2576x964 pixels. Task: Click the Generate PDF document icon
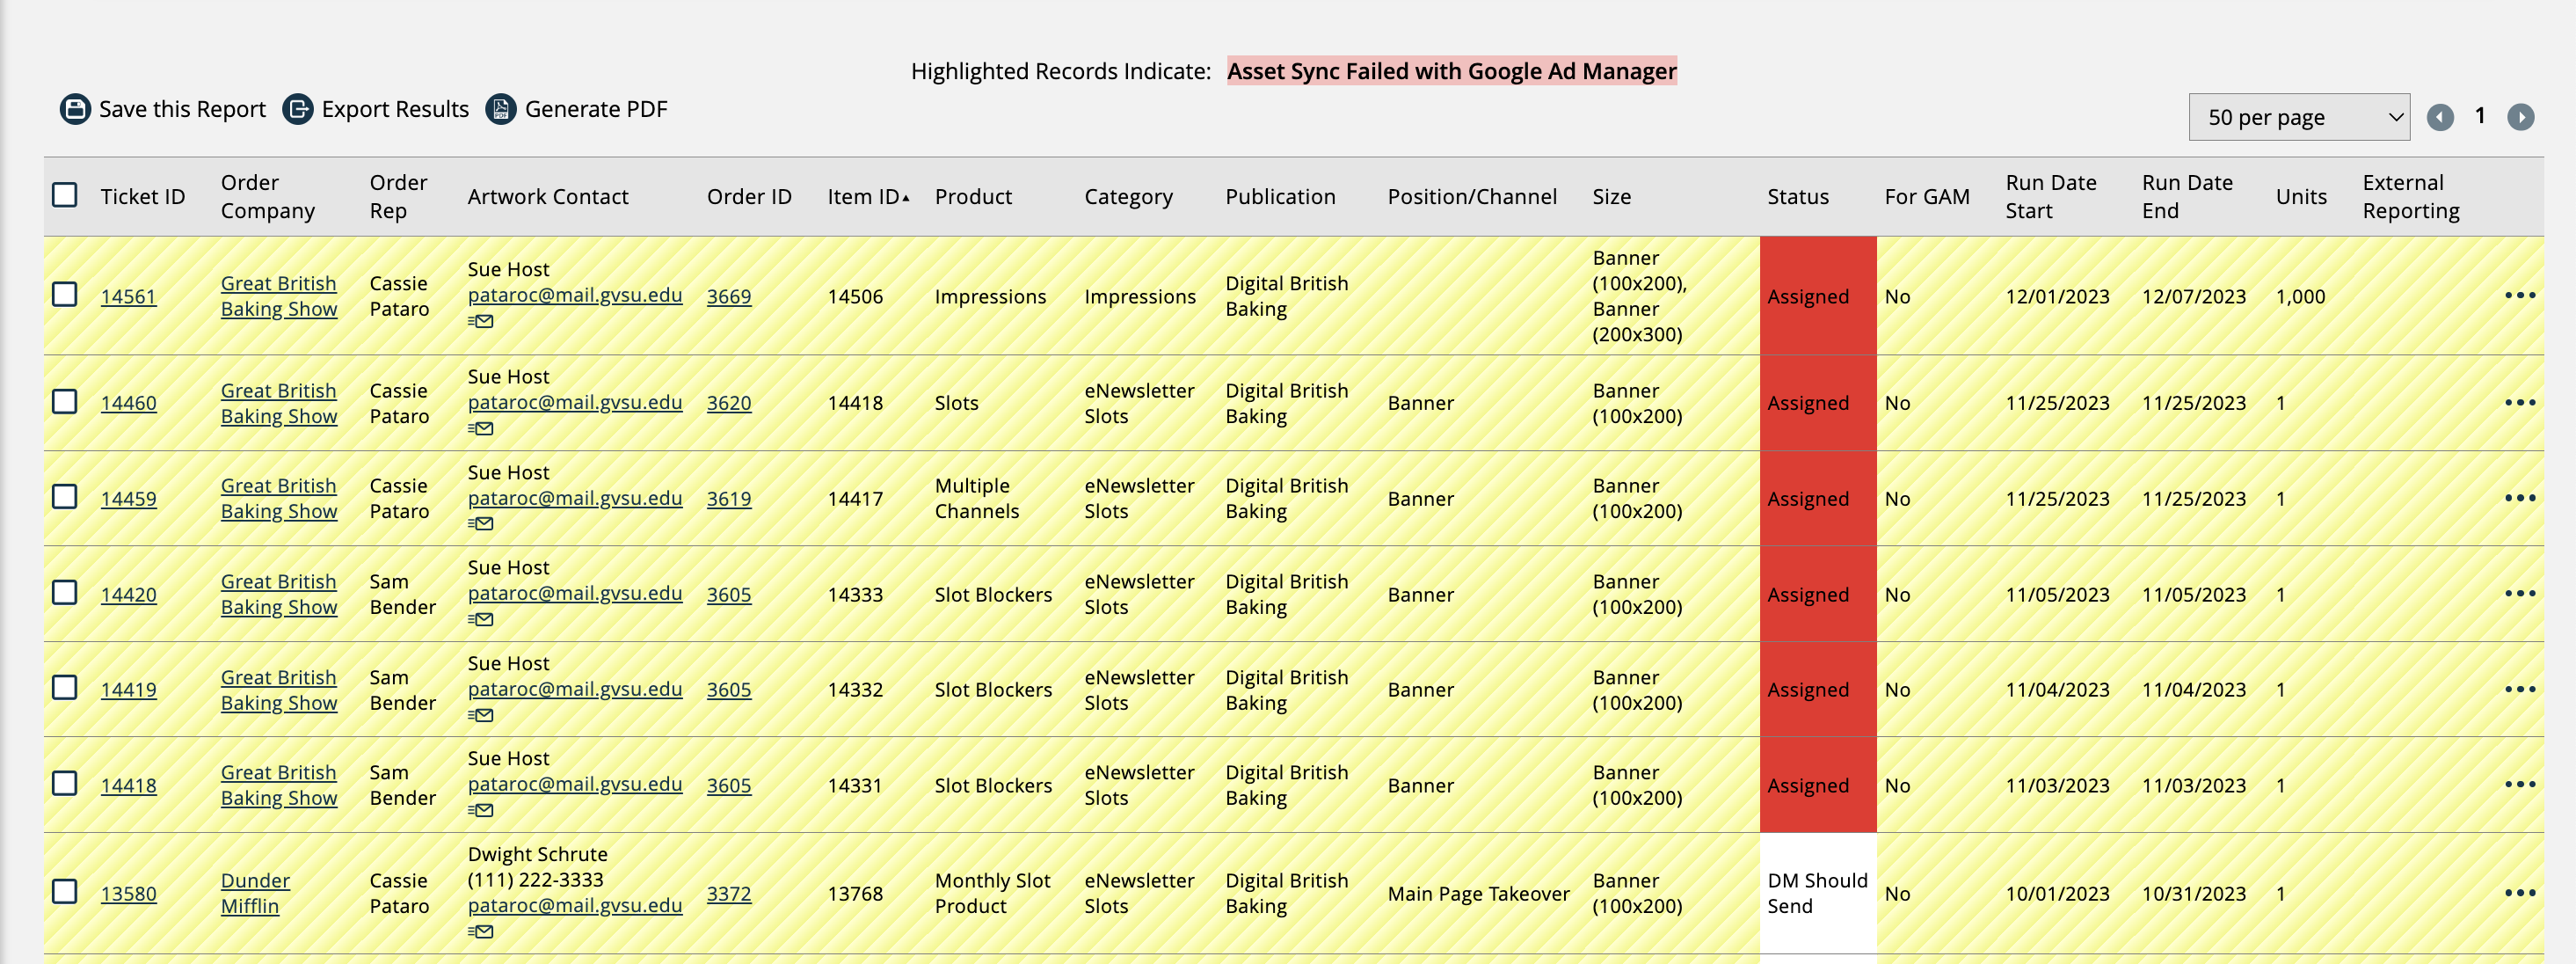tap(501, 109)
